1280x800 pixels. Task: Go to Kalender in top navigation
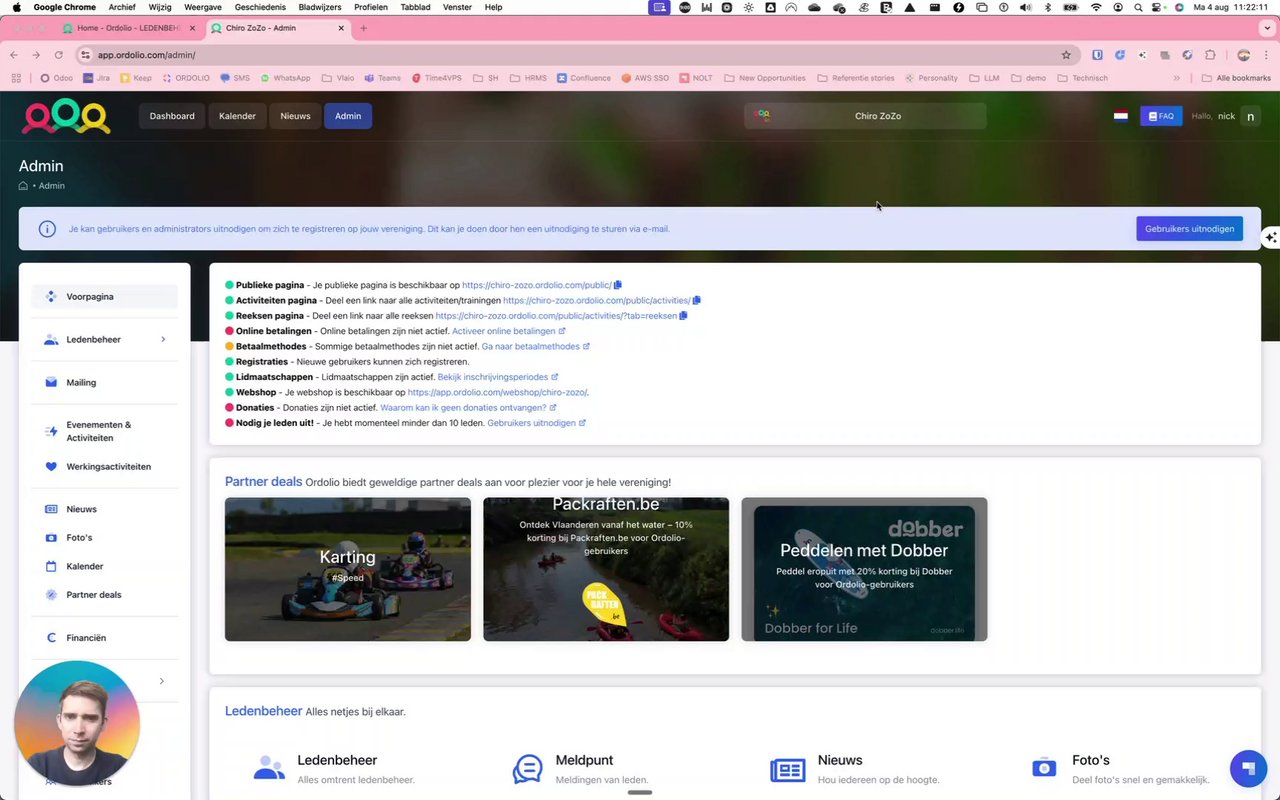click(238, 116)
